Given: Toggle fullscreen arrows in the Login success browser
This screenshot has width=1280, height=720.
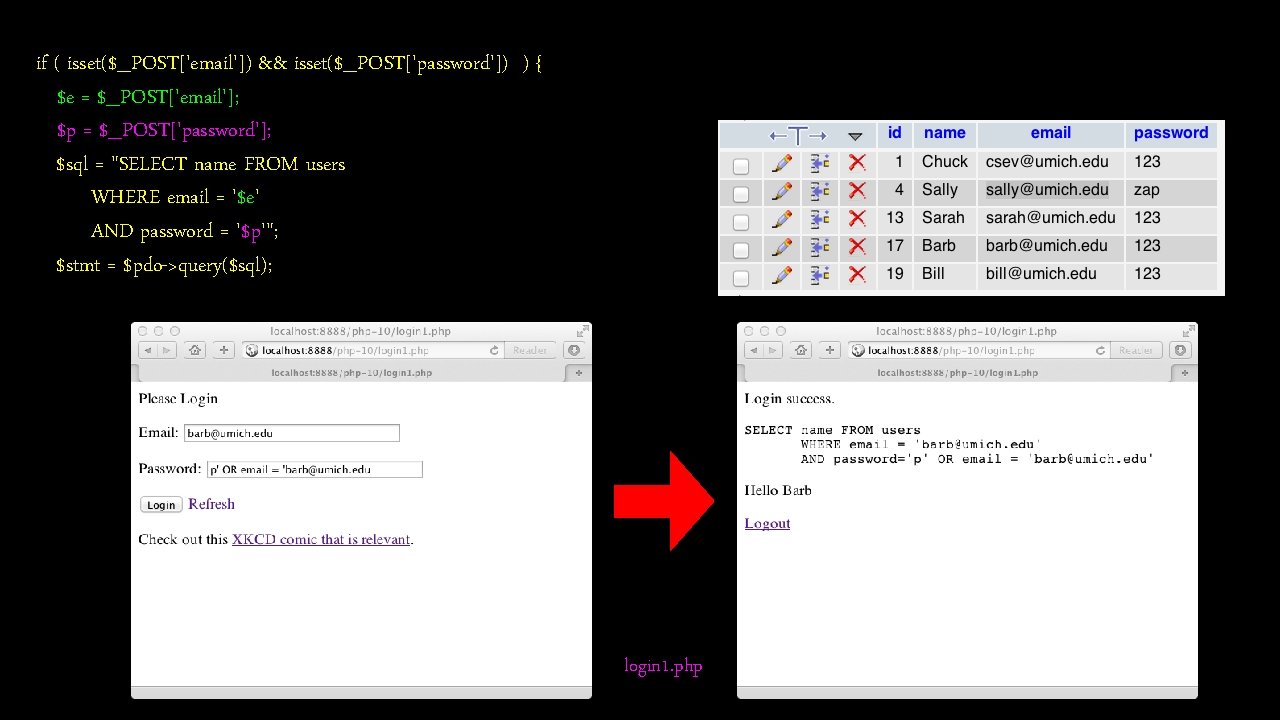Looking at the screenshot, I should coord(1188,331).
